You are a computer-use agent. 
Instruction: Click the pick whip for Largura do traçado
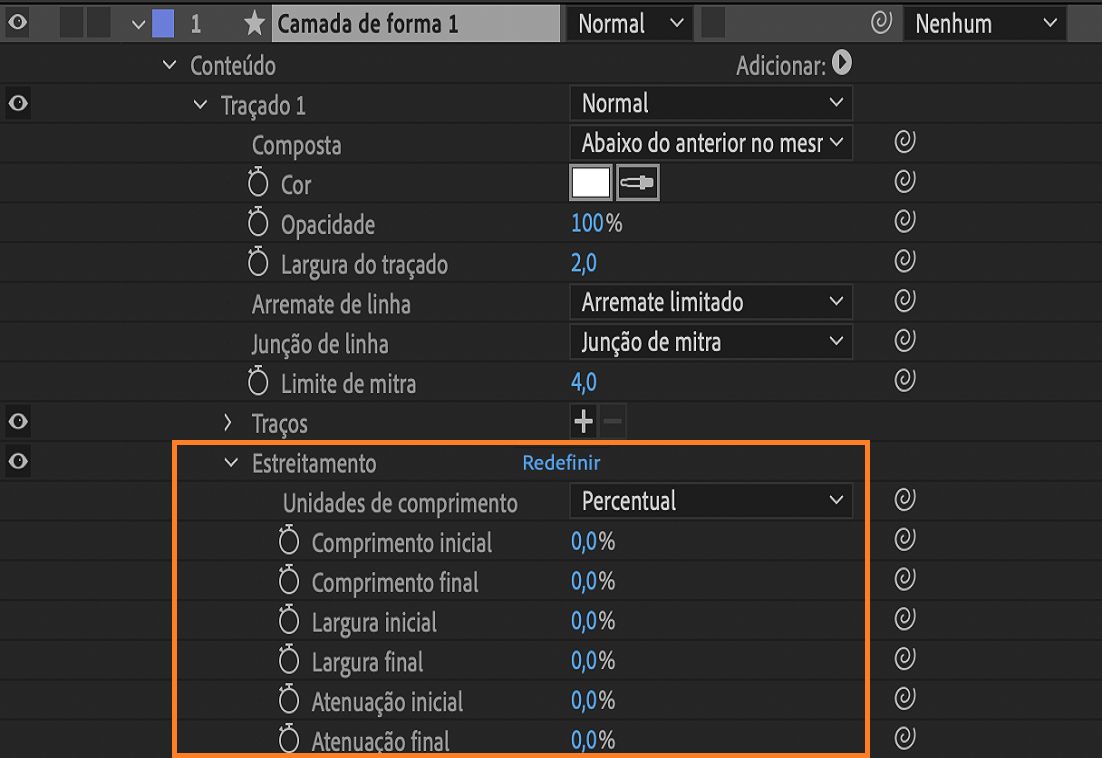click(x=904, y=261)
